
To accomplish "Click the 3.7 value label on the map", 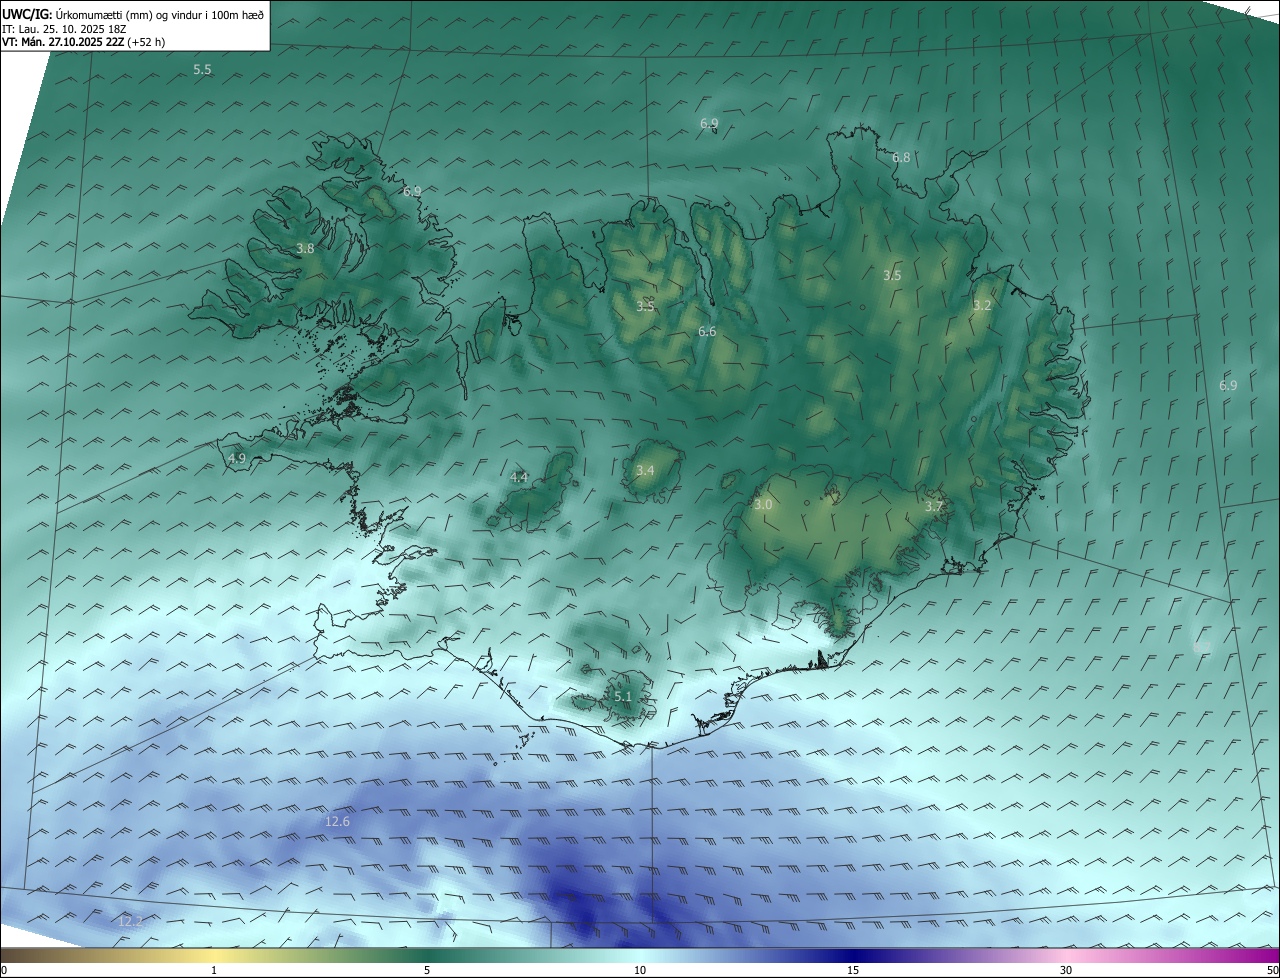I will 934,507.
